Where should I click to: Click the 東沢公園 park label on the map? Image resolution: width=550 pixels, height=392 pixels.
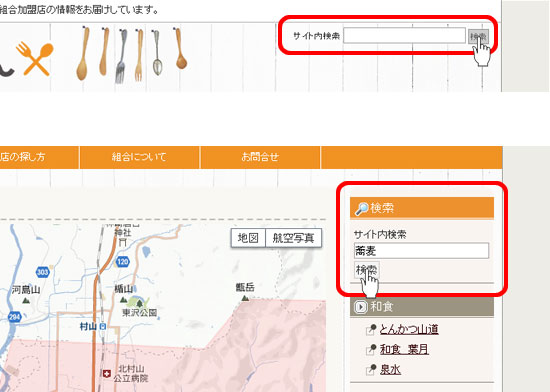coord(140,312)
